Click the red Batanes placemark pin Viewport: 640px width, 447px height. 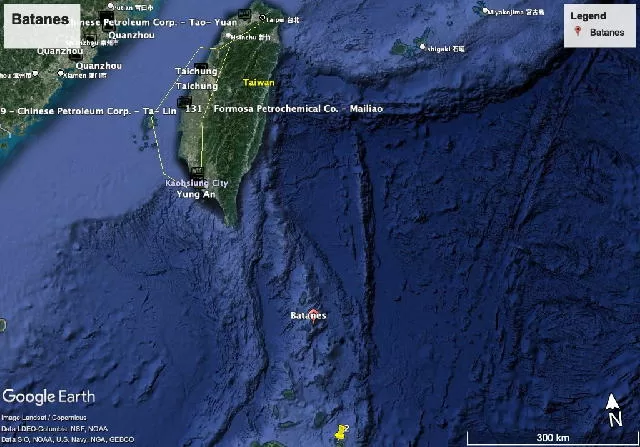[x=312, y=308]
